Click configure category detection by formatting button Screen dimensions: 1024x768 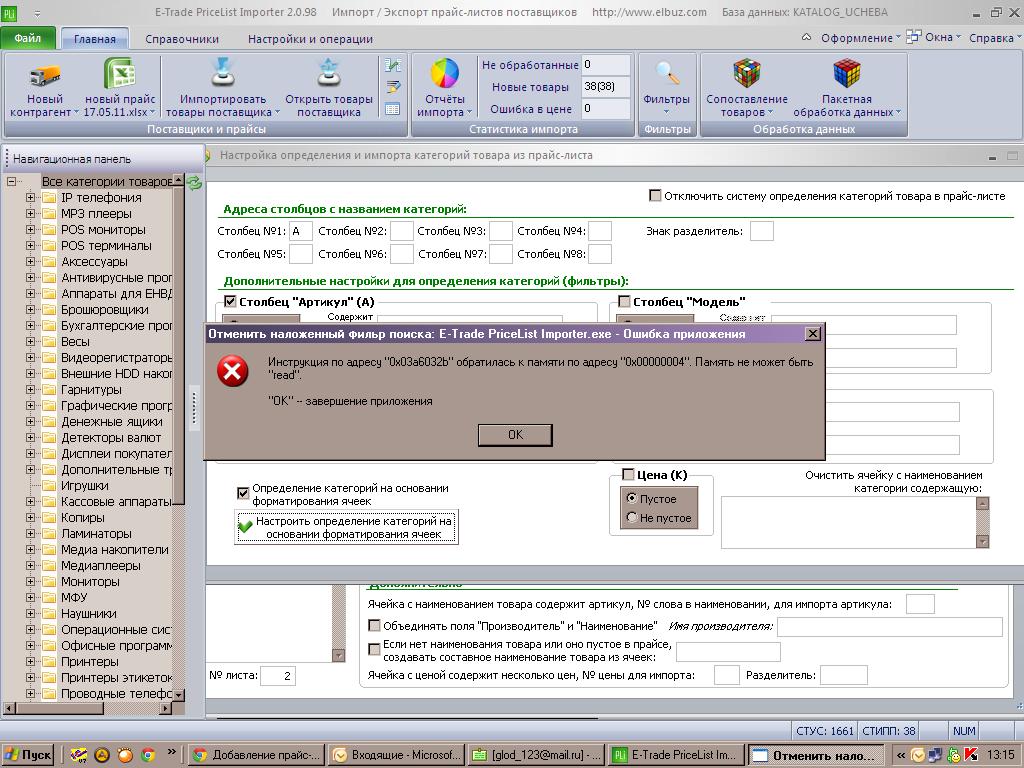pyautogui.click(x=346, y=527)
